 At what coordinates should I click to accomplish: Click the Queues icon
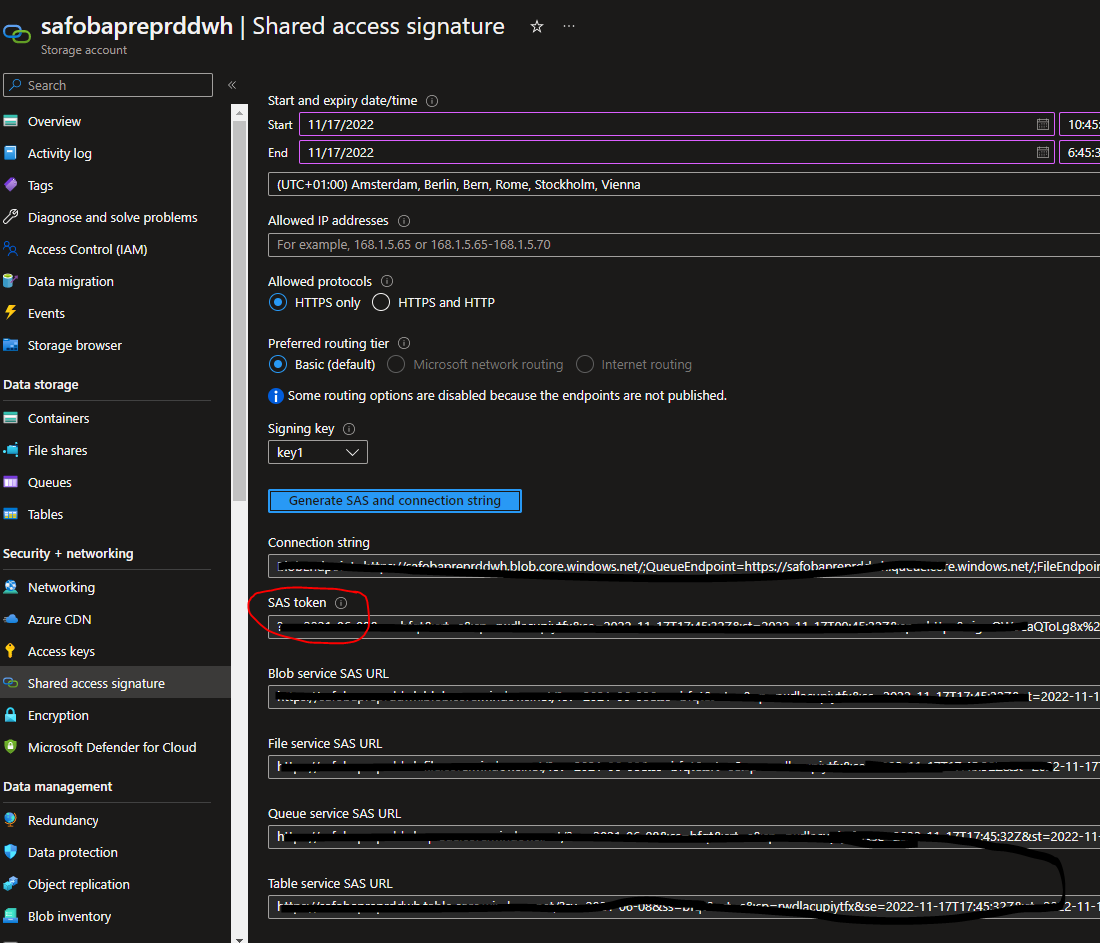point(11,482)
